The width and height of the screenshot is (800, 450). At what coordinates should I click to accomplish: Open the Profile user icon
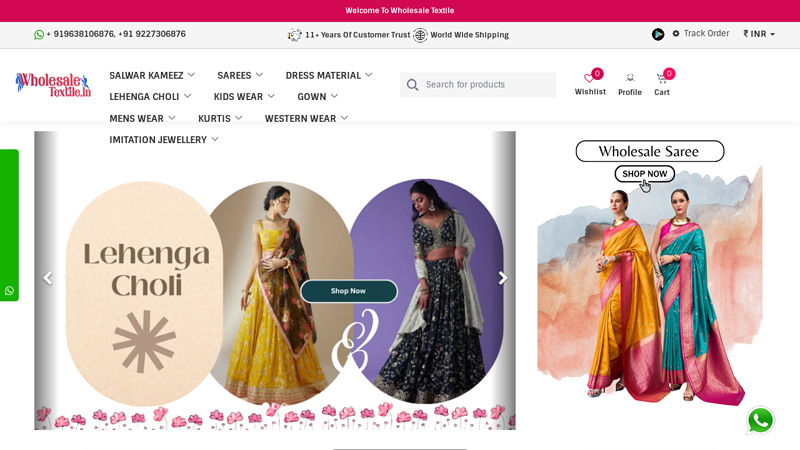630,78
